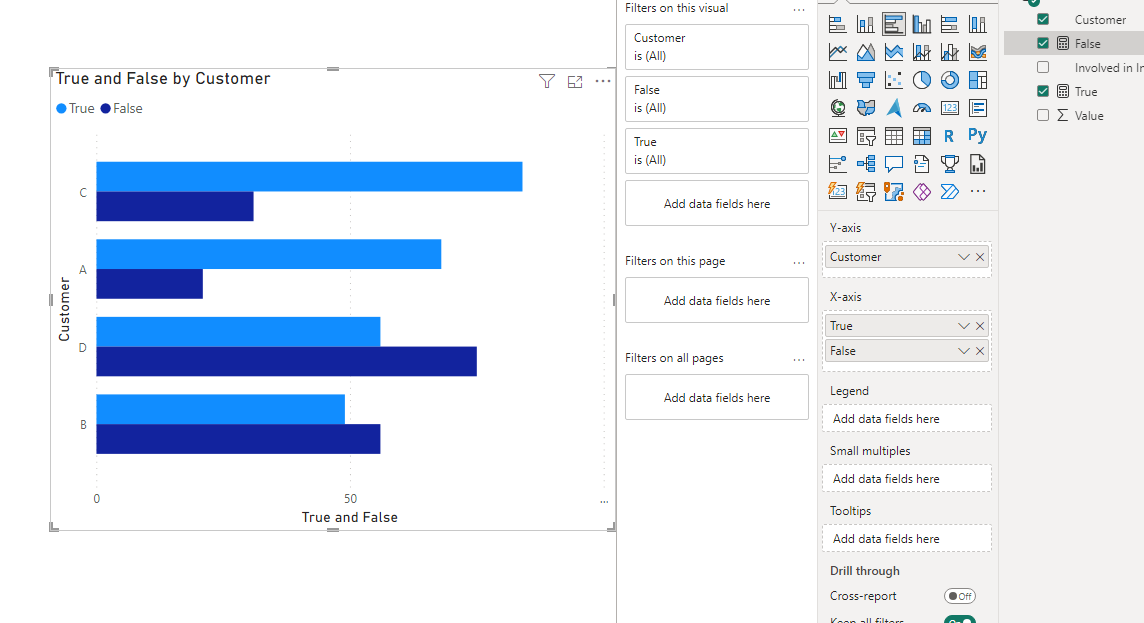Choose the Gauge visual
This screenshot has height=623, width=1144.
pyautogui.click(x=921, y=108)
